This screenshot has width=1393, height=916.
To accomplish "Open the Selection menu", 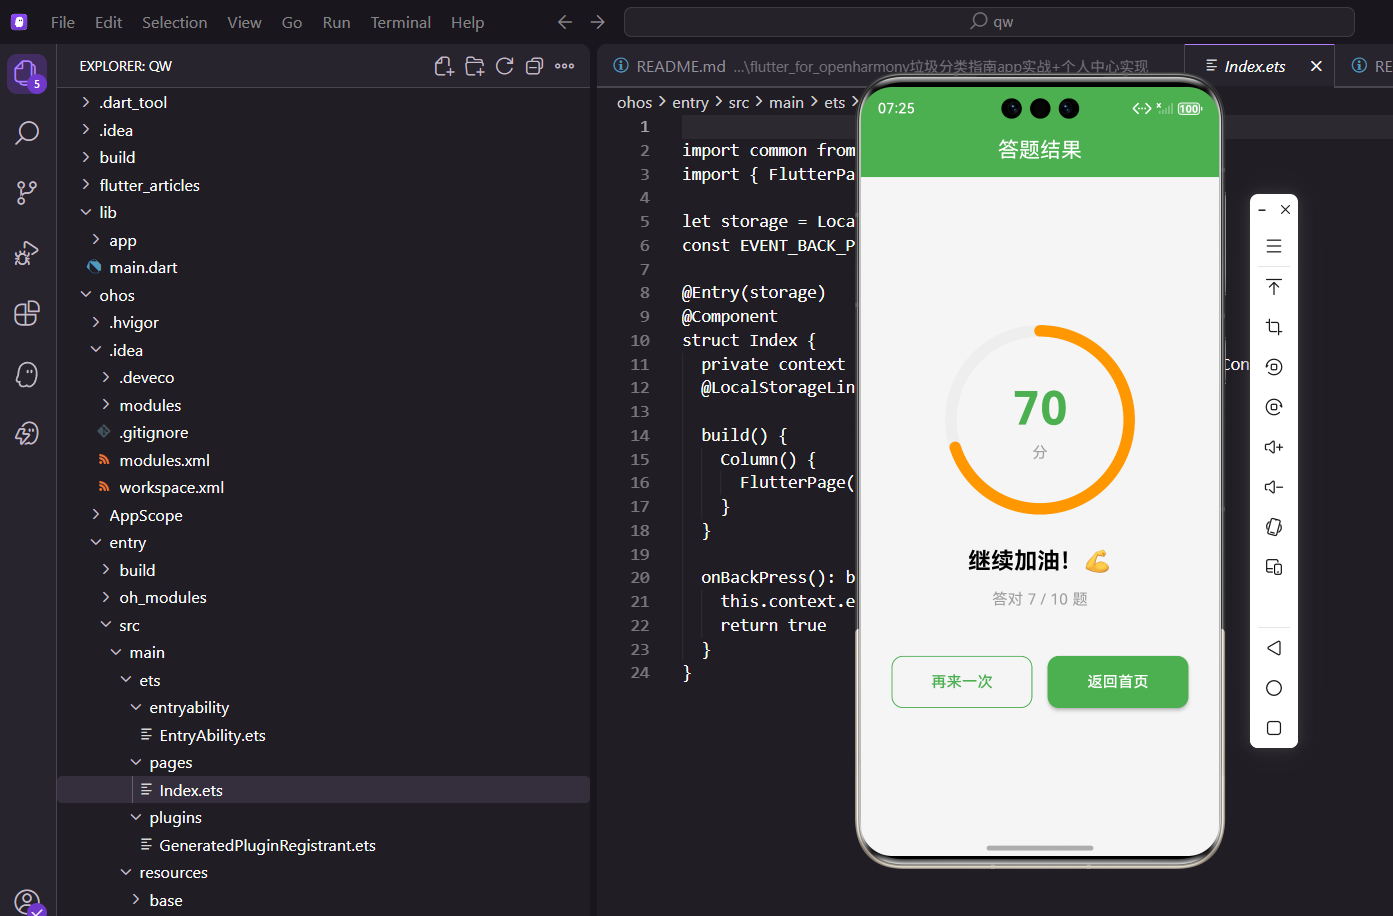I will tap(174, 22).
